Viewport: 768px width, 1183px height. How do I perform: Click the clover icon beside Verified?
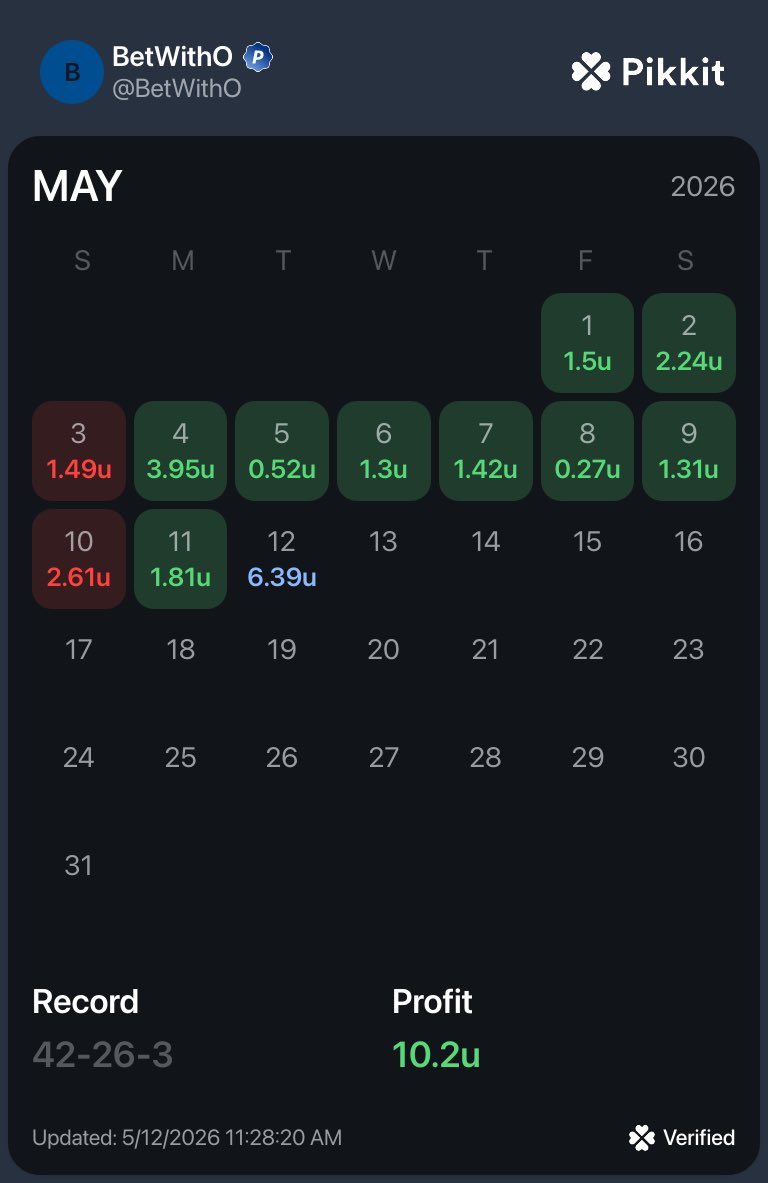tap(642, 1138)
